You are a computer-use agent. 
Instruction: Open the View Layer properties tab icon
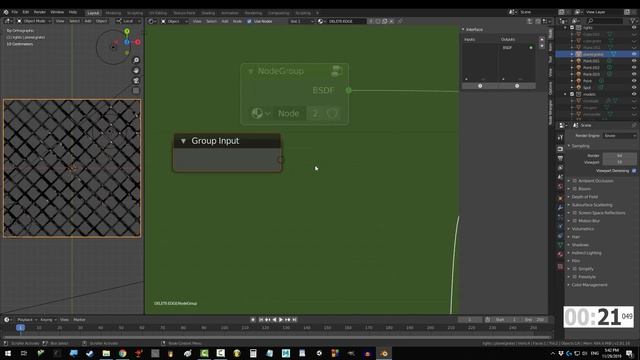coord(560,168)
